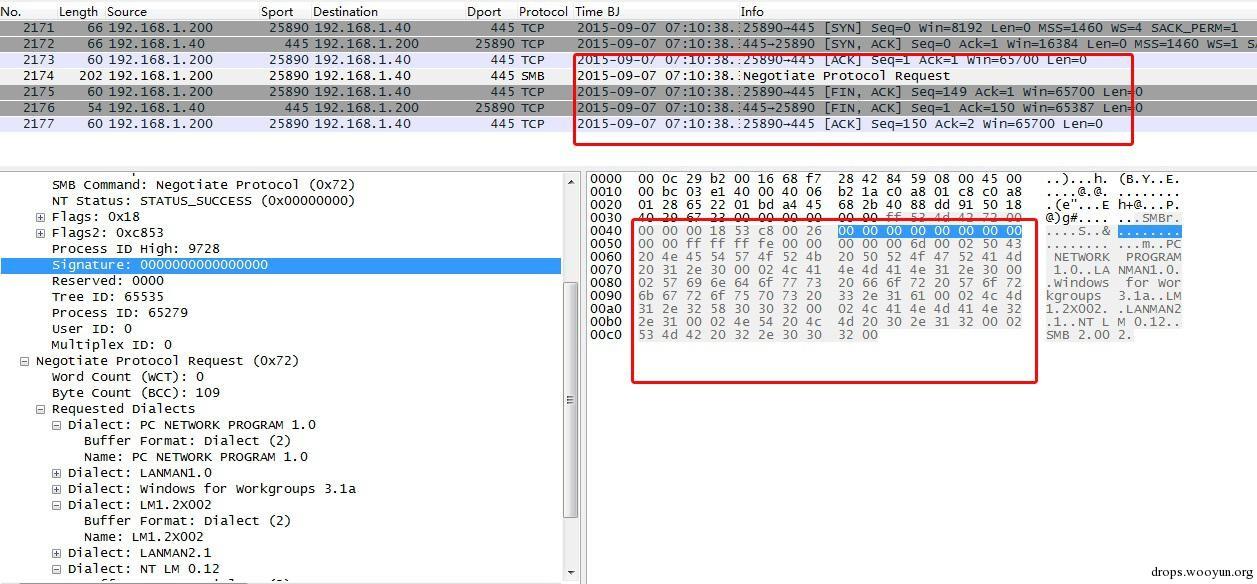Click hex dump offset row 0000

pos(606,179)
